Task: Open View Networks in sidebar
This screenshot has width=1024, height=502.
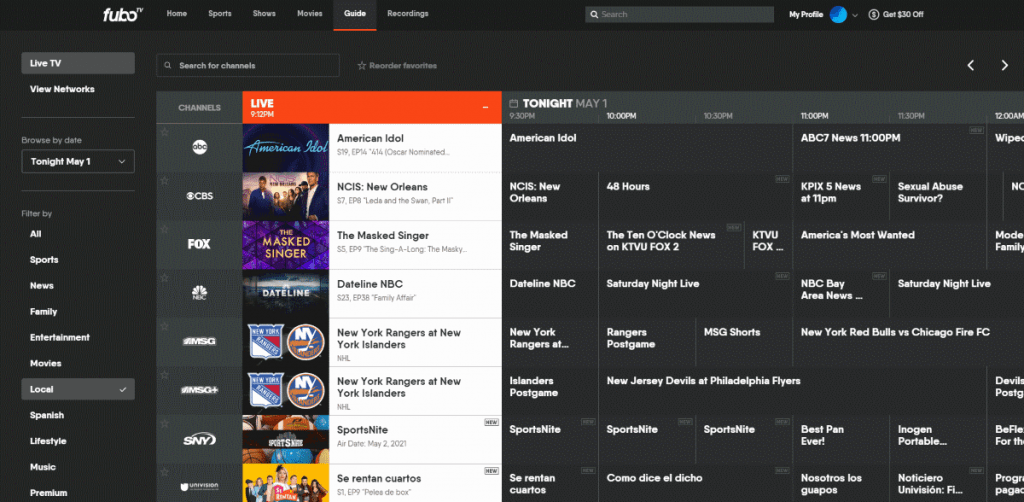Action: [x=62, y=89]
